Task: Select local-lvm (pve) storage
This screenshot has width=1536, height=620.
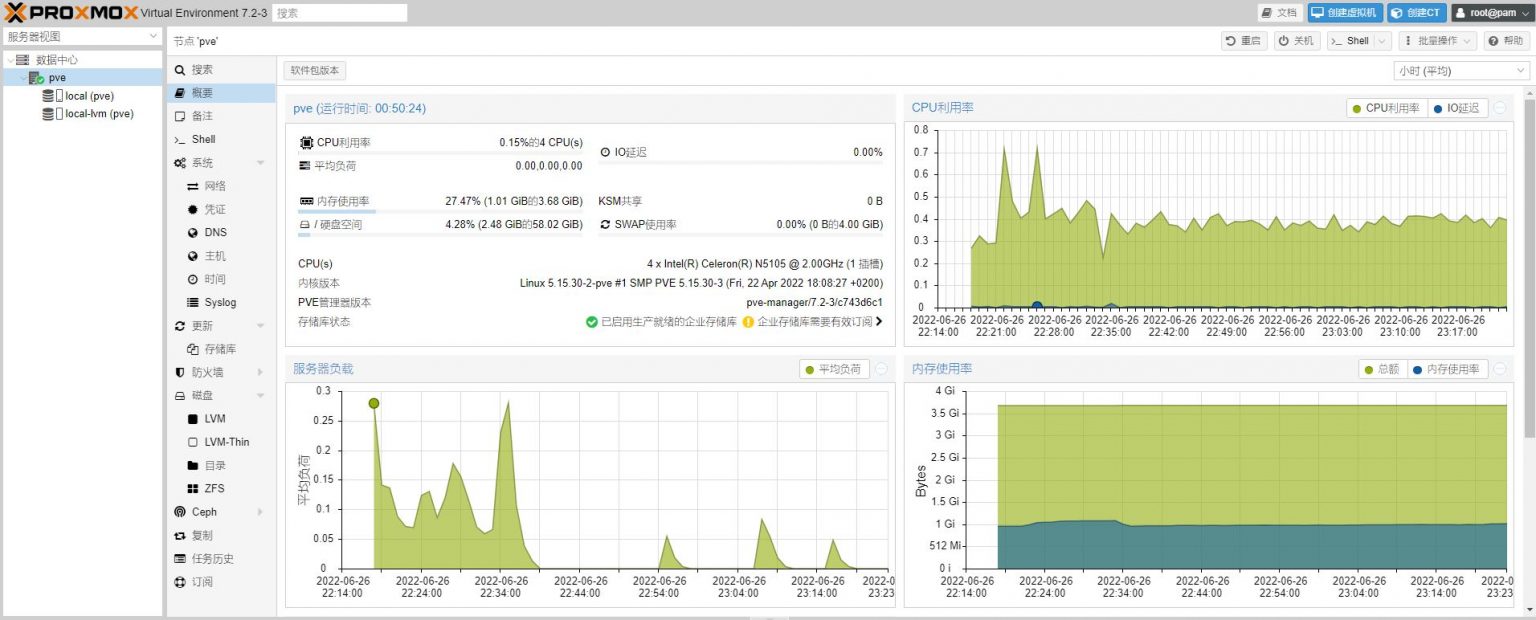Action: [x=98, y=114]
